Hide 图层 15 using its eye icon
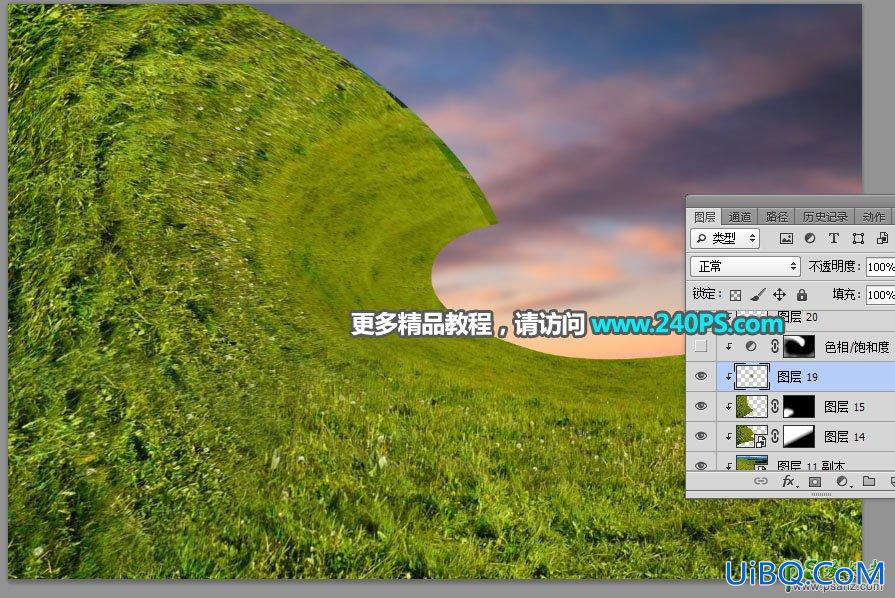 pos(701,406)
